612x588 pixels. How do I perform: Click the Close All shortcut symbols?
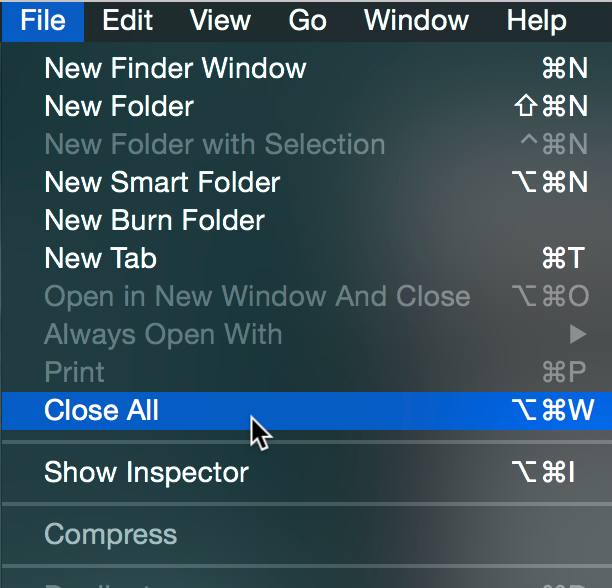(553, 410)
